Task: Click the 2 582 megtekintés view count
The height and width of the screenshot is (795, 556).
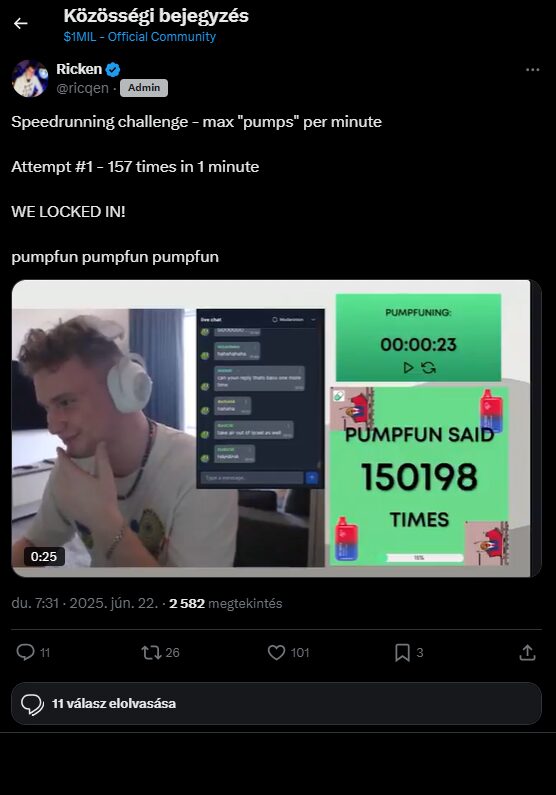Action: click(x=226, y=603)
